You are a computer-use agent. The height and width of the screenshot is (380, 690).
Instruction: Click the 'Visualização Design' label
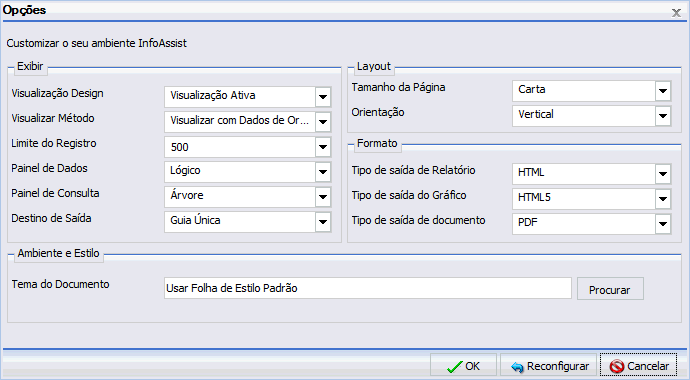click(58, 94)
